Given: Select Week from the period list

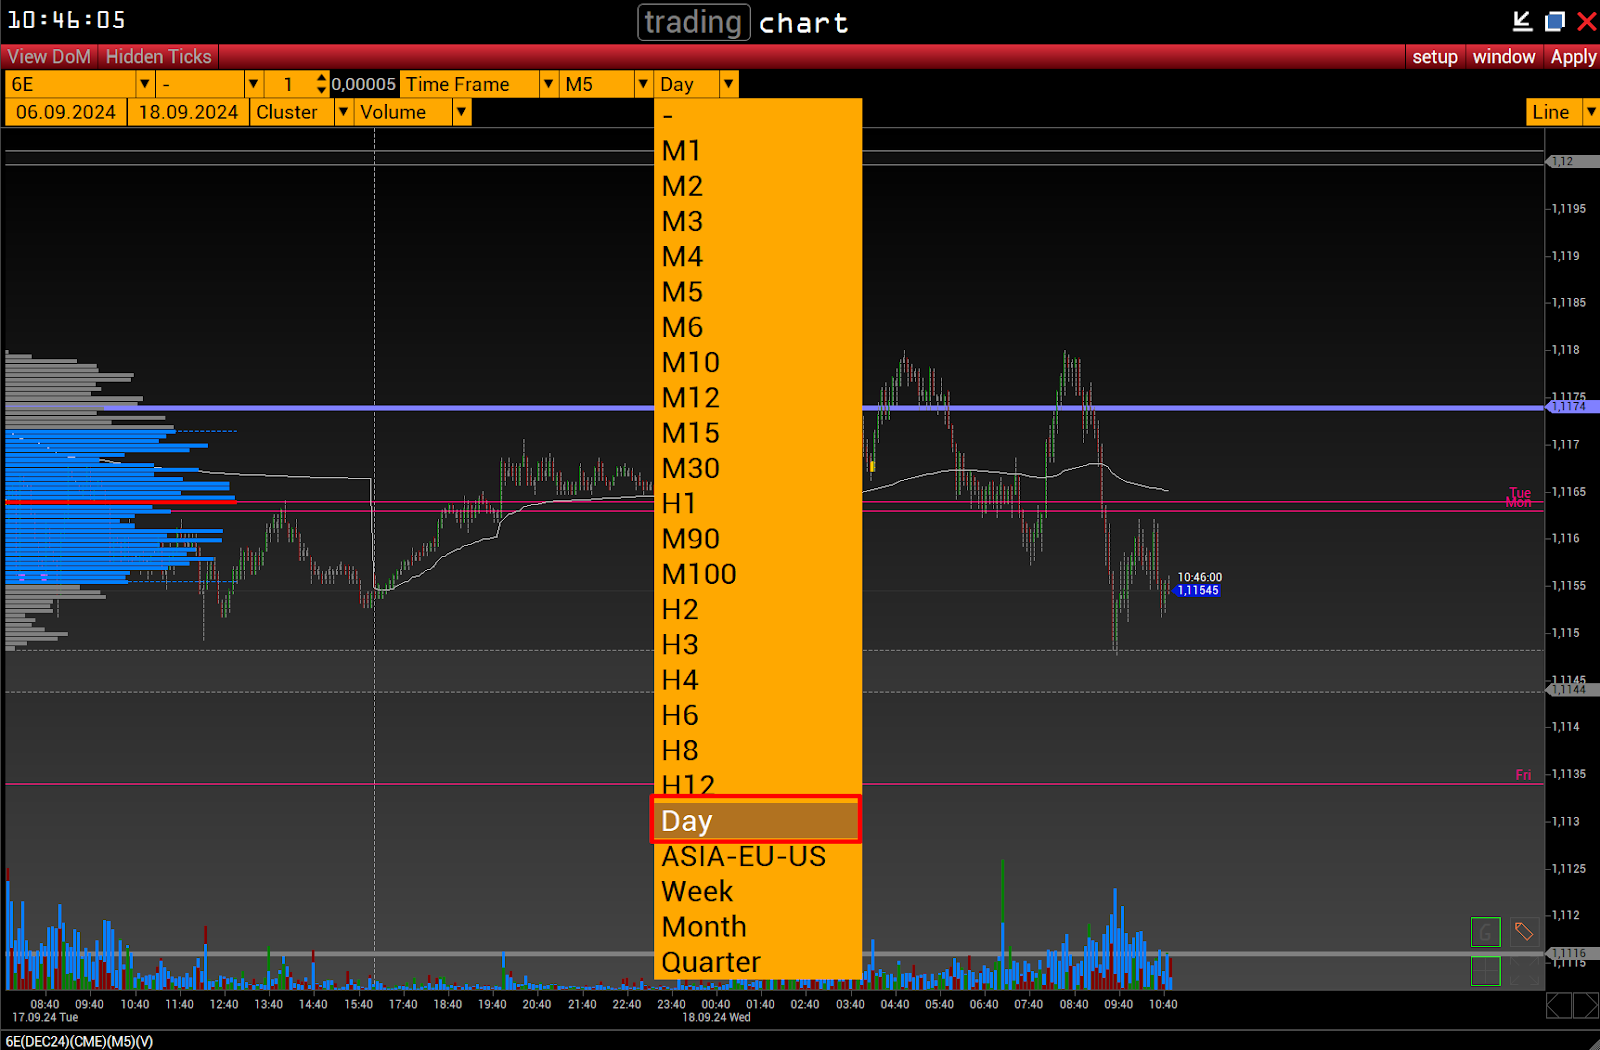Looking at the screenshot, I should [697, 892].
